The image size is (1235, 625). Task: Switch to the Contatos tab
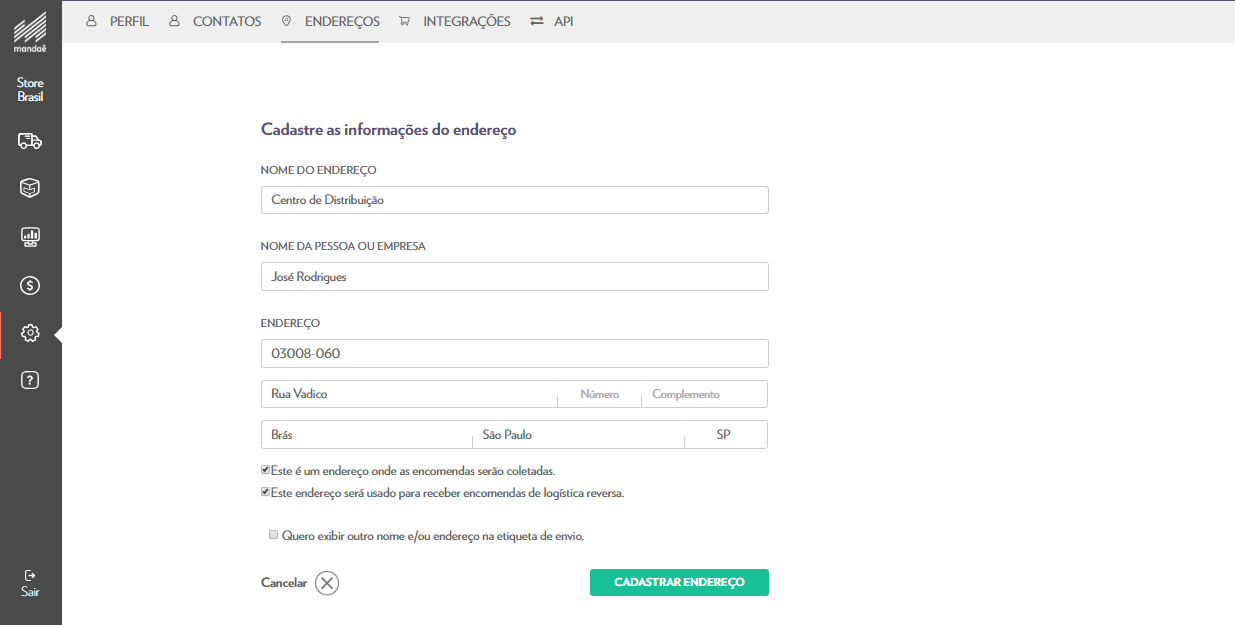[x=216, y=21]
